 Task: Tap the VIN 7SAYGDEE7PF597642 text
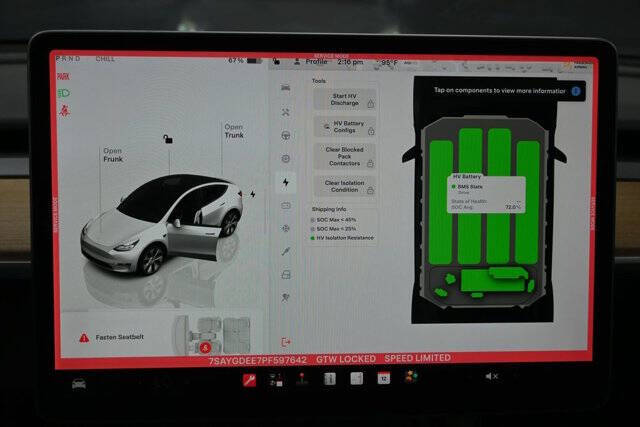[x=258, y=360]
